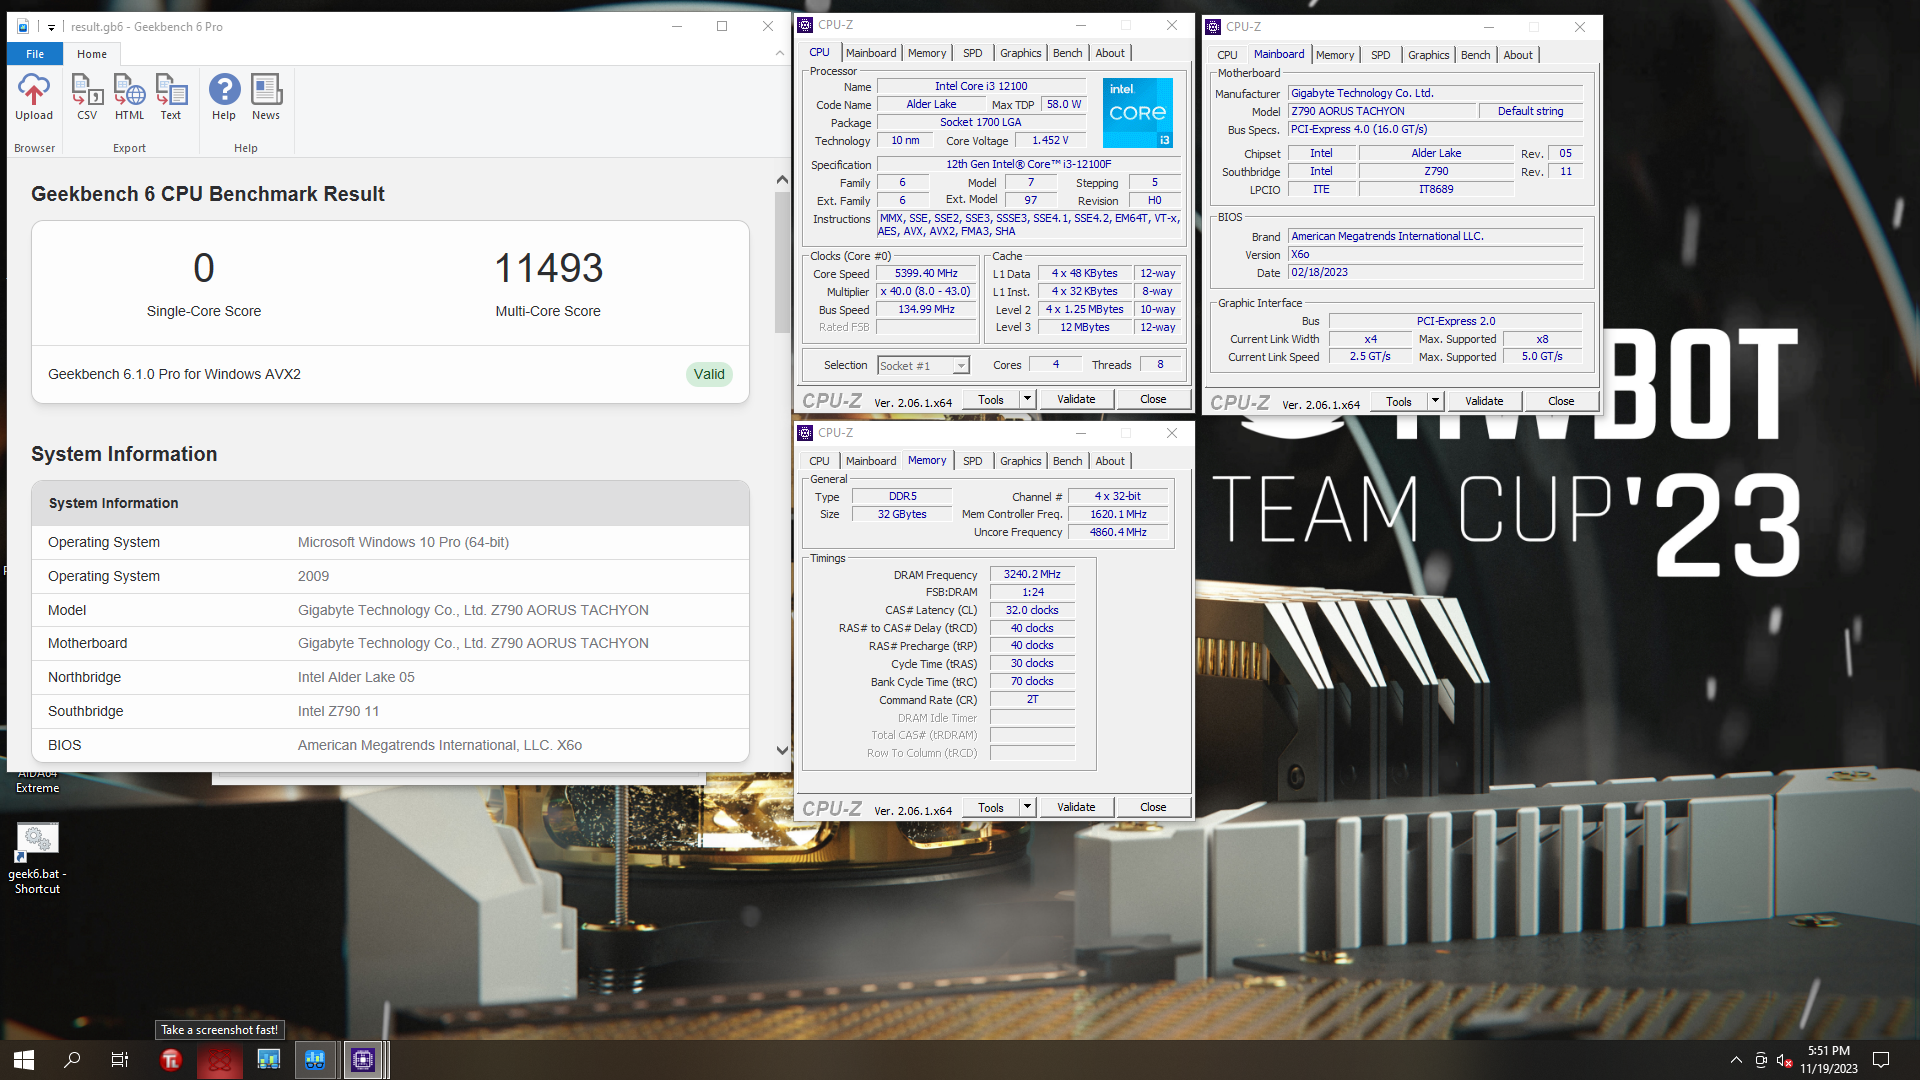Open About tab in CPU-Z Memory window
The height and width of the screenshot is (1080, 1920).
(1110, 461)
